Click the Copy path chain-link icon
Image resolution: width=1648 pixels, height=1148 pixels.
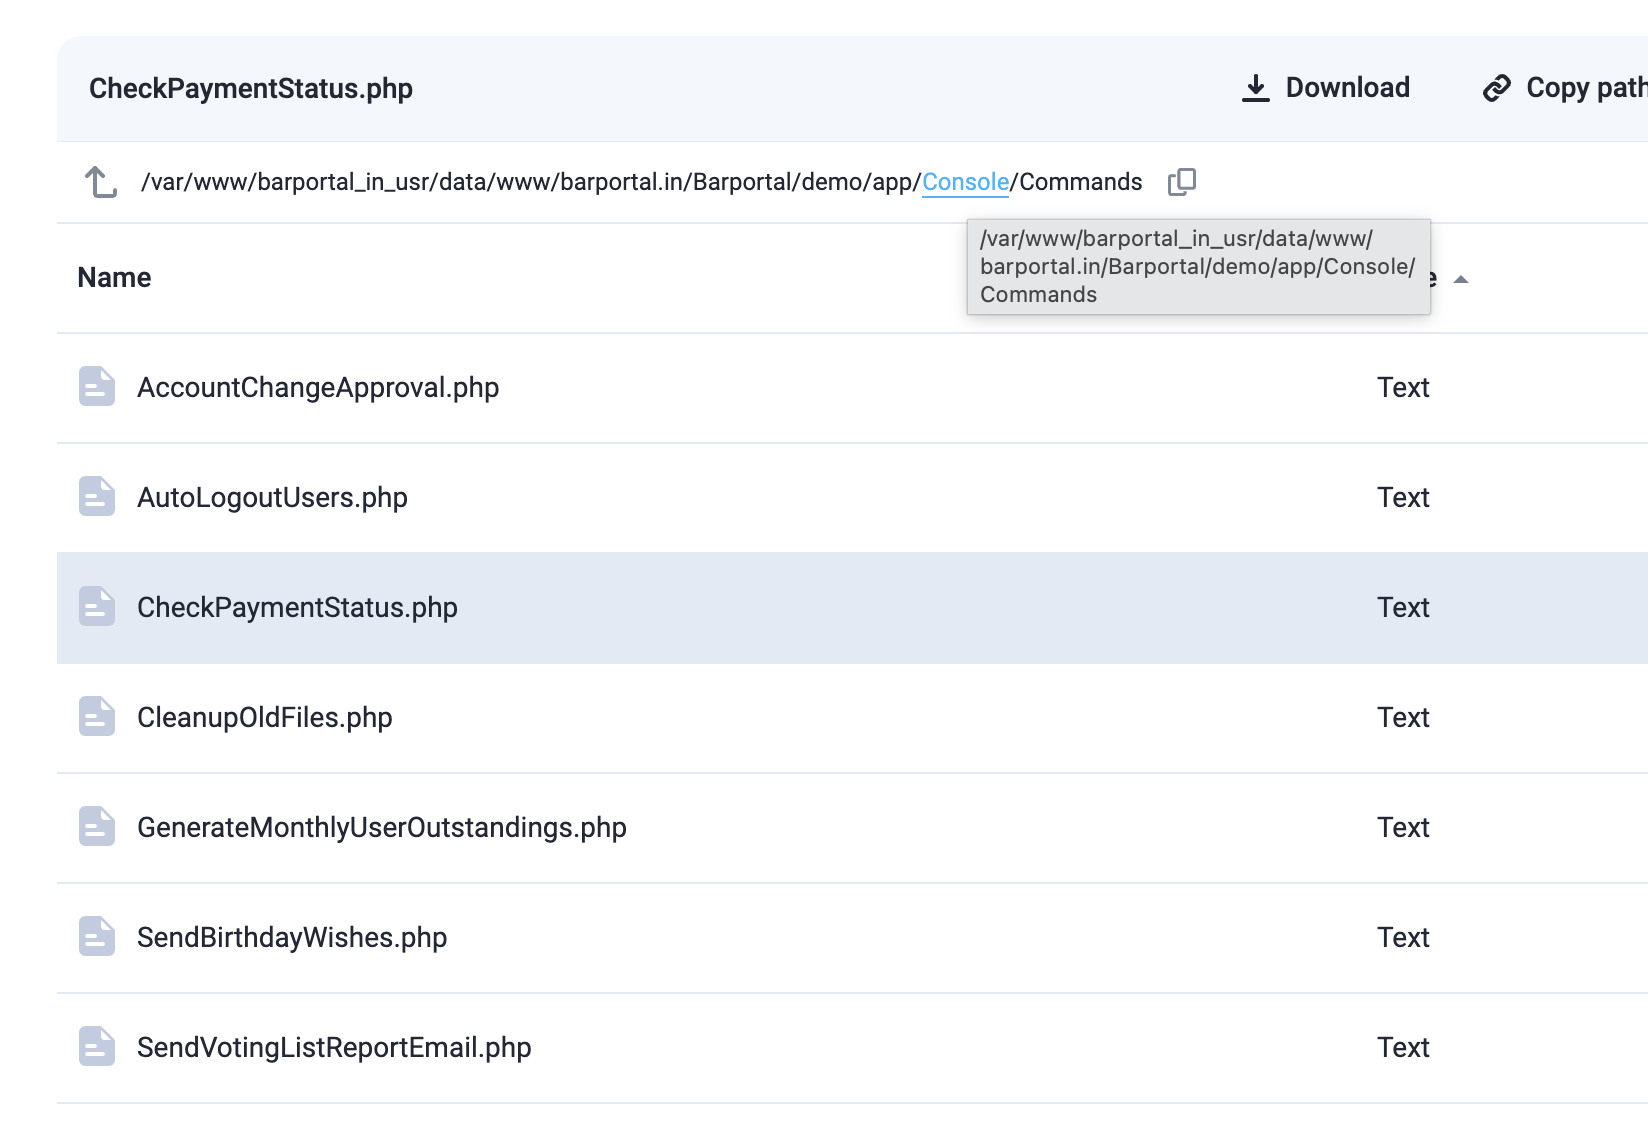[x=1496, y=88]
